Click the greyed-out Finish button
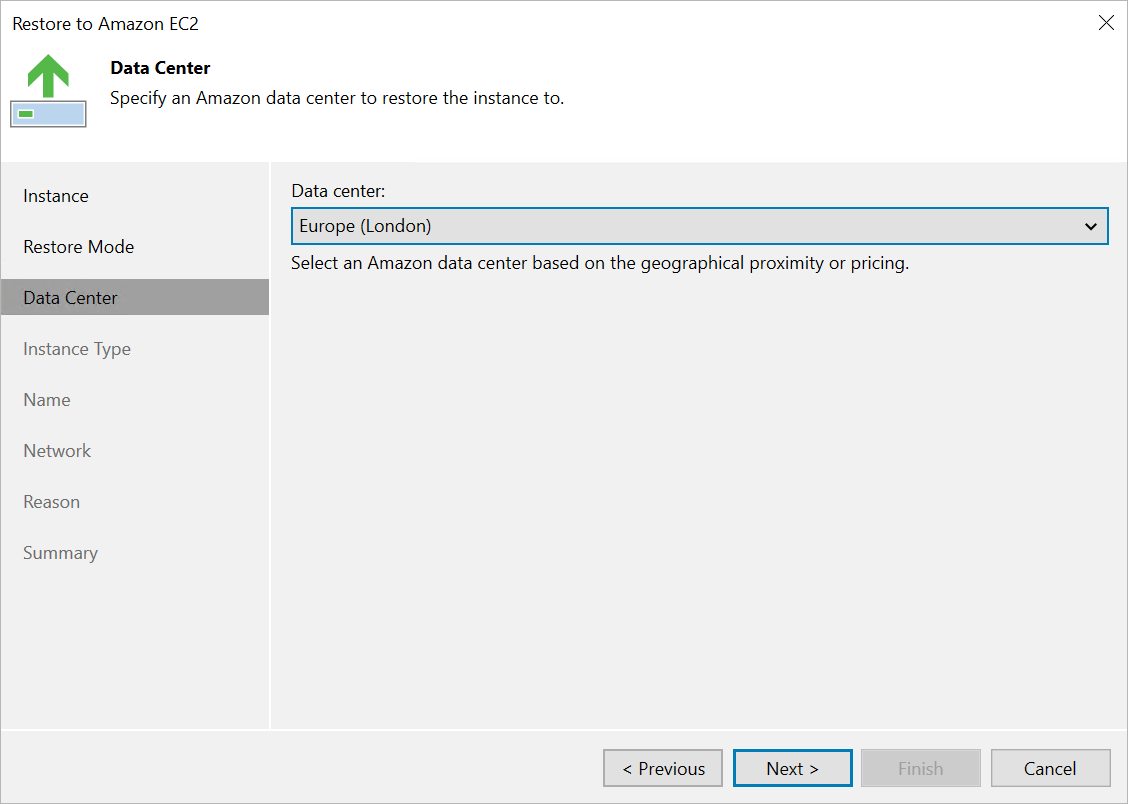Viewport: 1128px width, 804px height. pyautogui.click(x=920, y=768)
